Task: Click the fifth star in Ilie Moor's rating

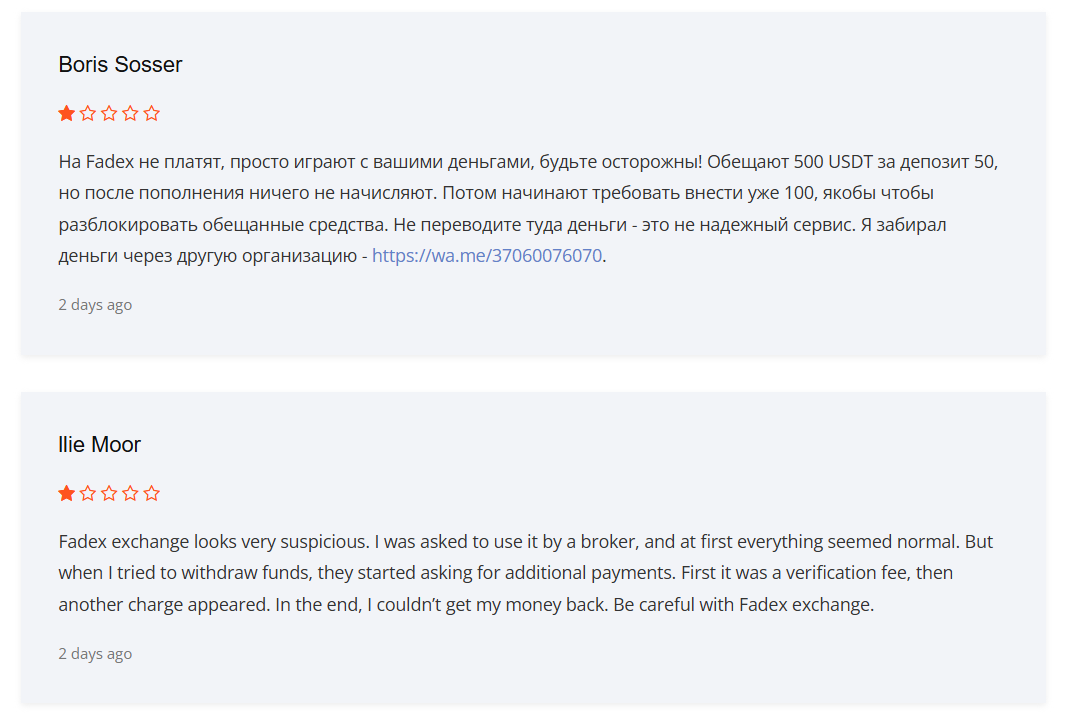Action: pyautogui.click(x=152, y=493)
